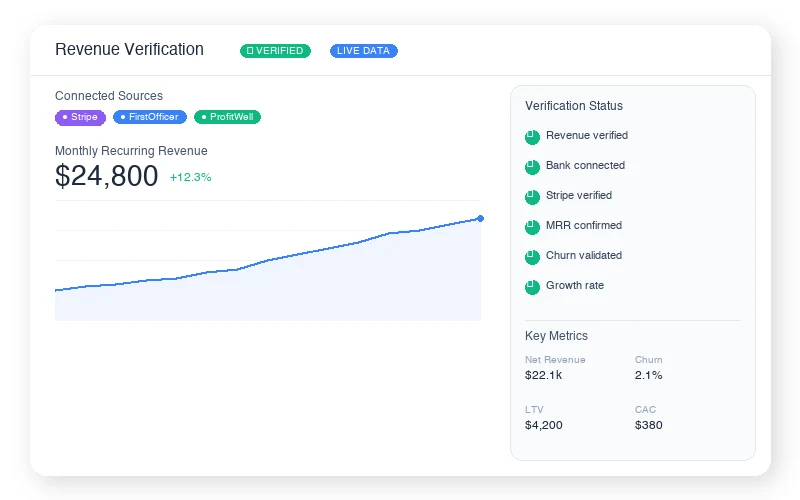Click the LTV $4,200 metric

(544, 417)
